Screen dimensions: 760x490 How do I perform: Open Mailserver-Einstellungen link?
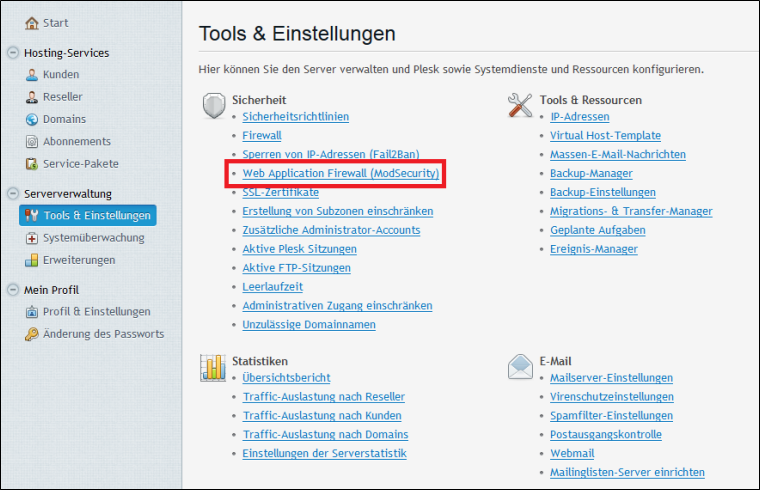pos(611,378)
